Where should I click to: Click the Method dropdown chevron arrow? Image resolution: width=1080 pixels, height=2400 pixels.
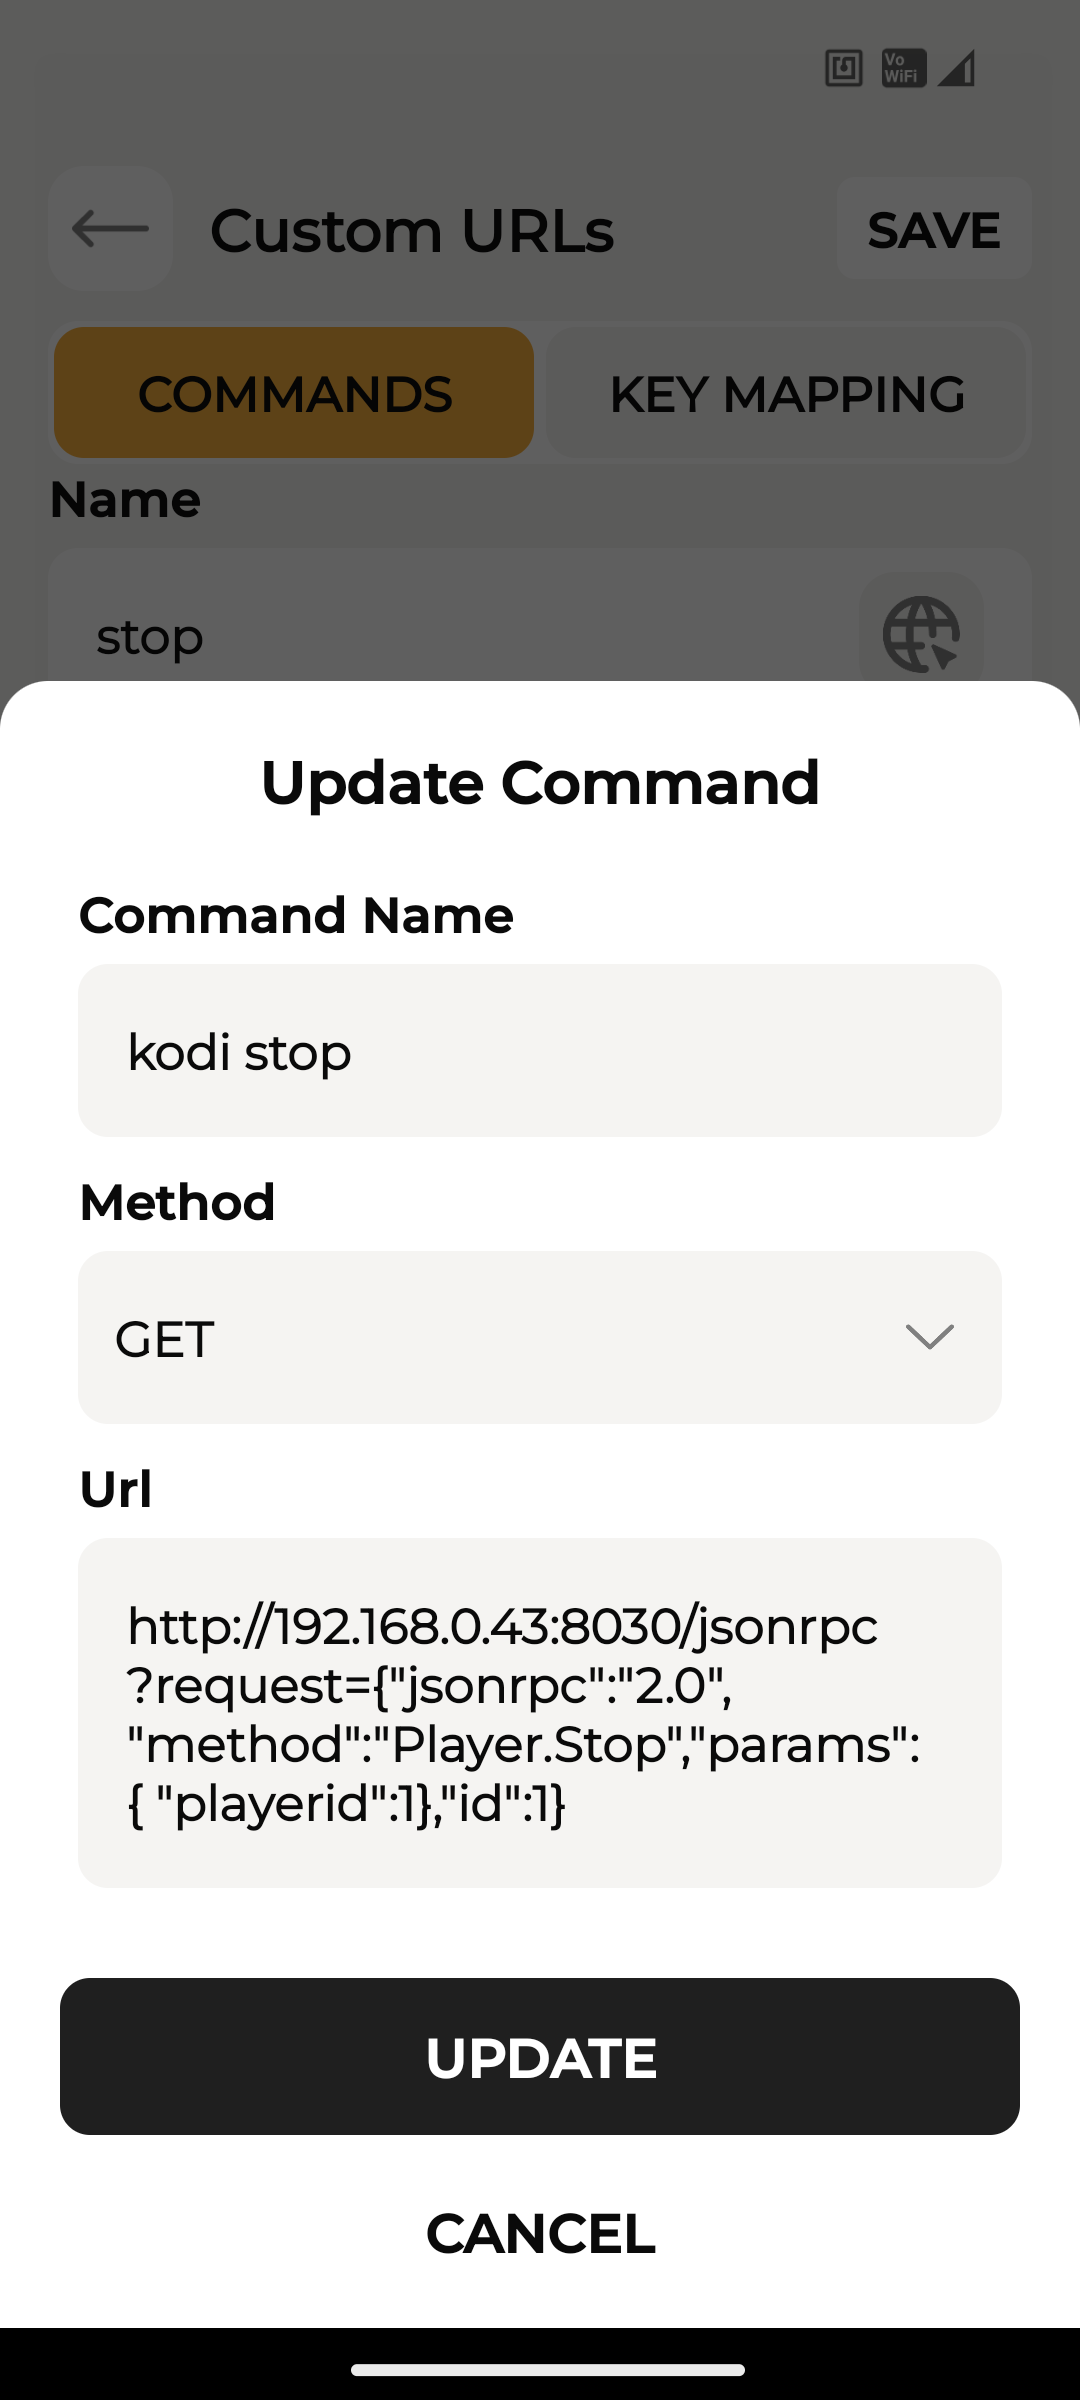coord(929,1337)
